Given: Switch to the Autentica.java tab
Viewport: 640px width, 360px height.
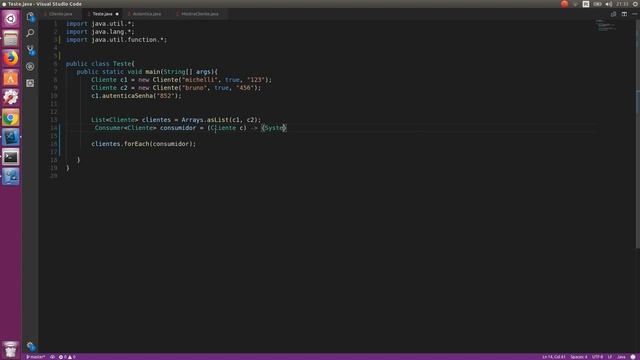Looking at the screenshot, I should (147, 14).
